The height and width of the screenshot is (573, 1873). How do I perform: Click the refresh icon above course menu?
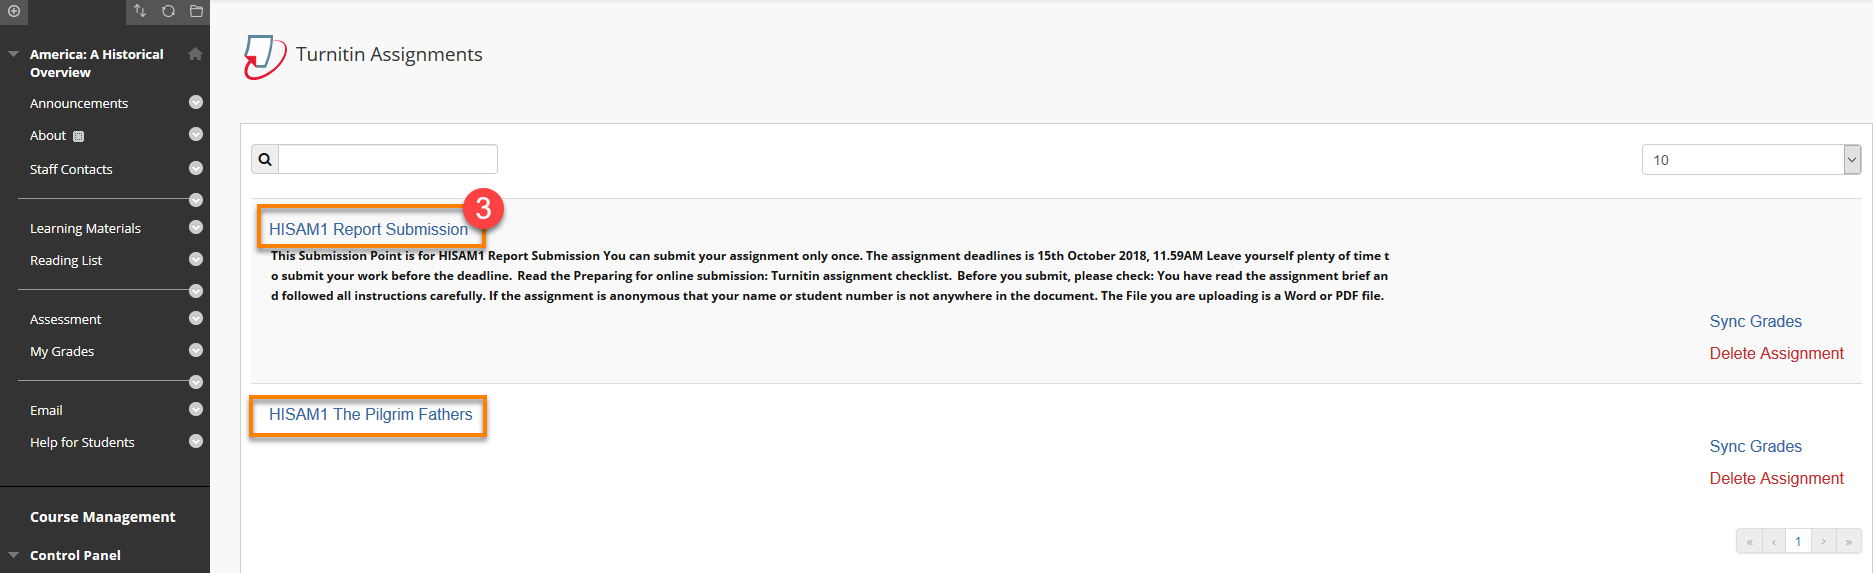coord(168,11)
